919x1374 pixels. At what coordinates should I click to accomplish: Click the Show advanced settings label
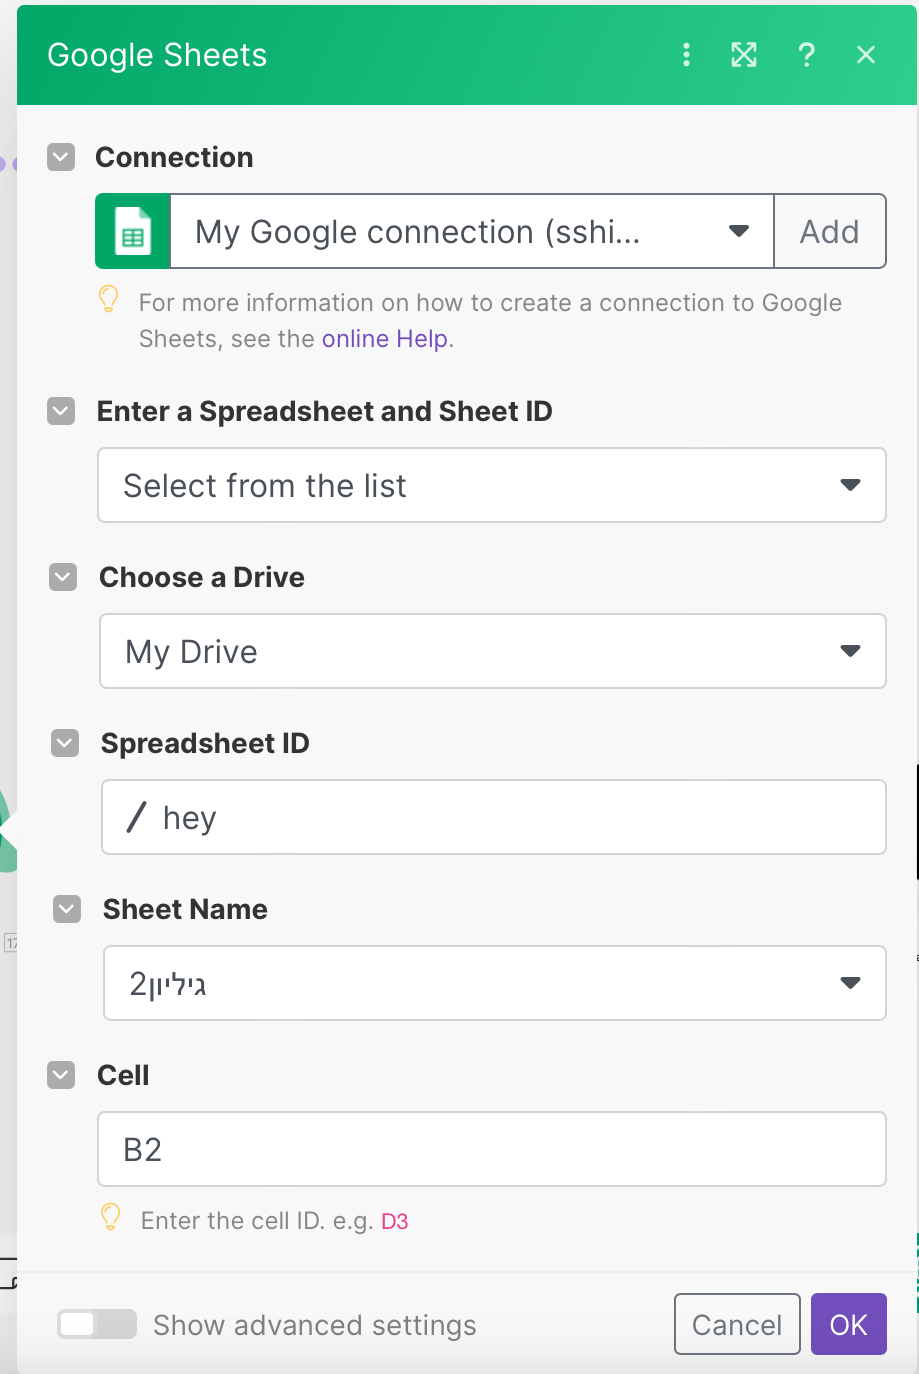pos(315,1325)
